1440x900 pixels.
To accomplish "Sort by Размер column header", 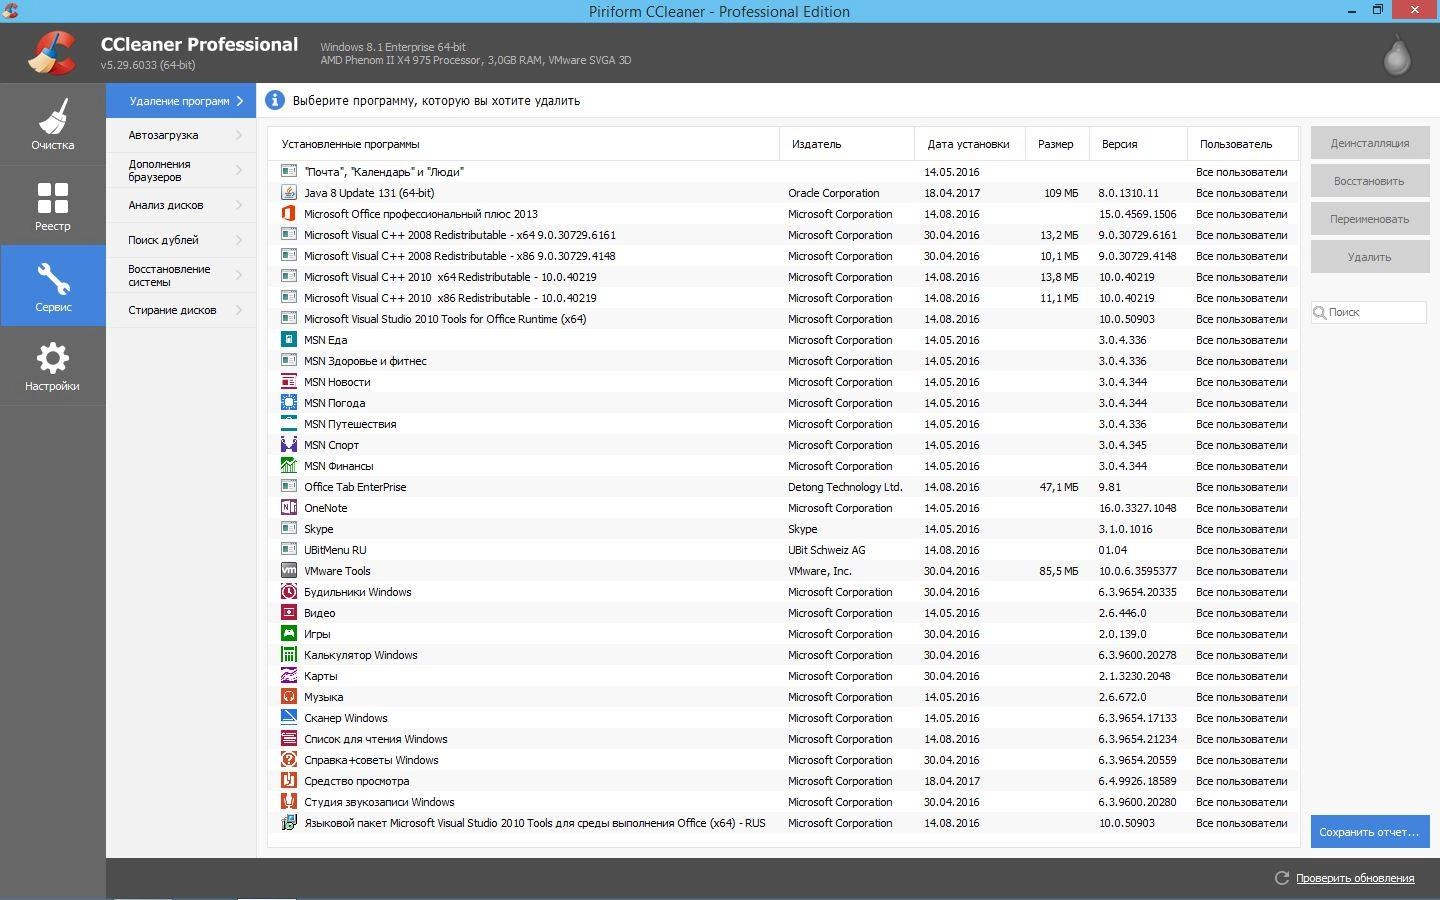I will 1057,144.
